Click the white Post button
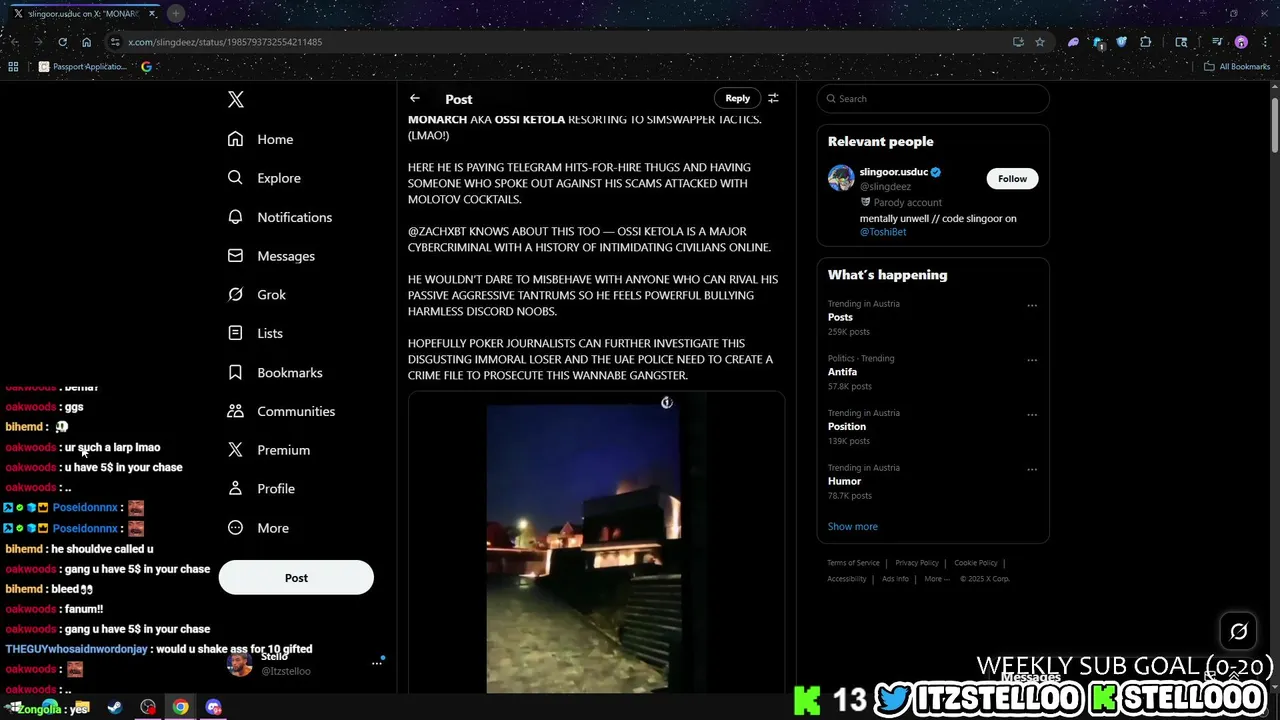The width and height of the screenshot is (1280, 720). pyautogui.click(x=296, y=578)
